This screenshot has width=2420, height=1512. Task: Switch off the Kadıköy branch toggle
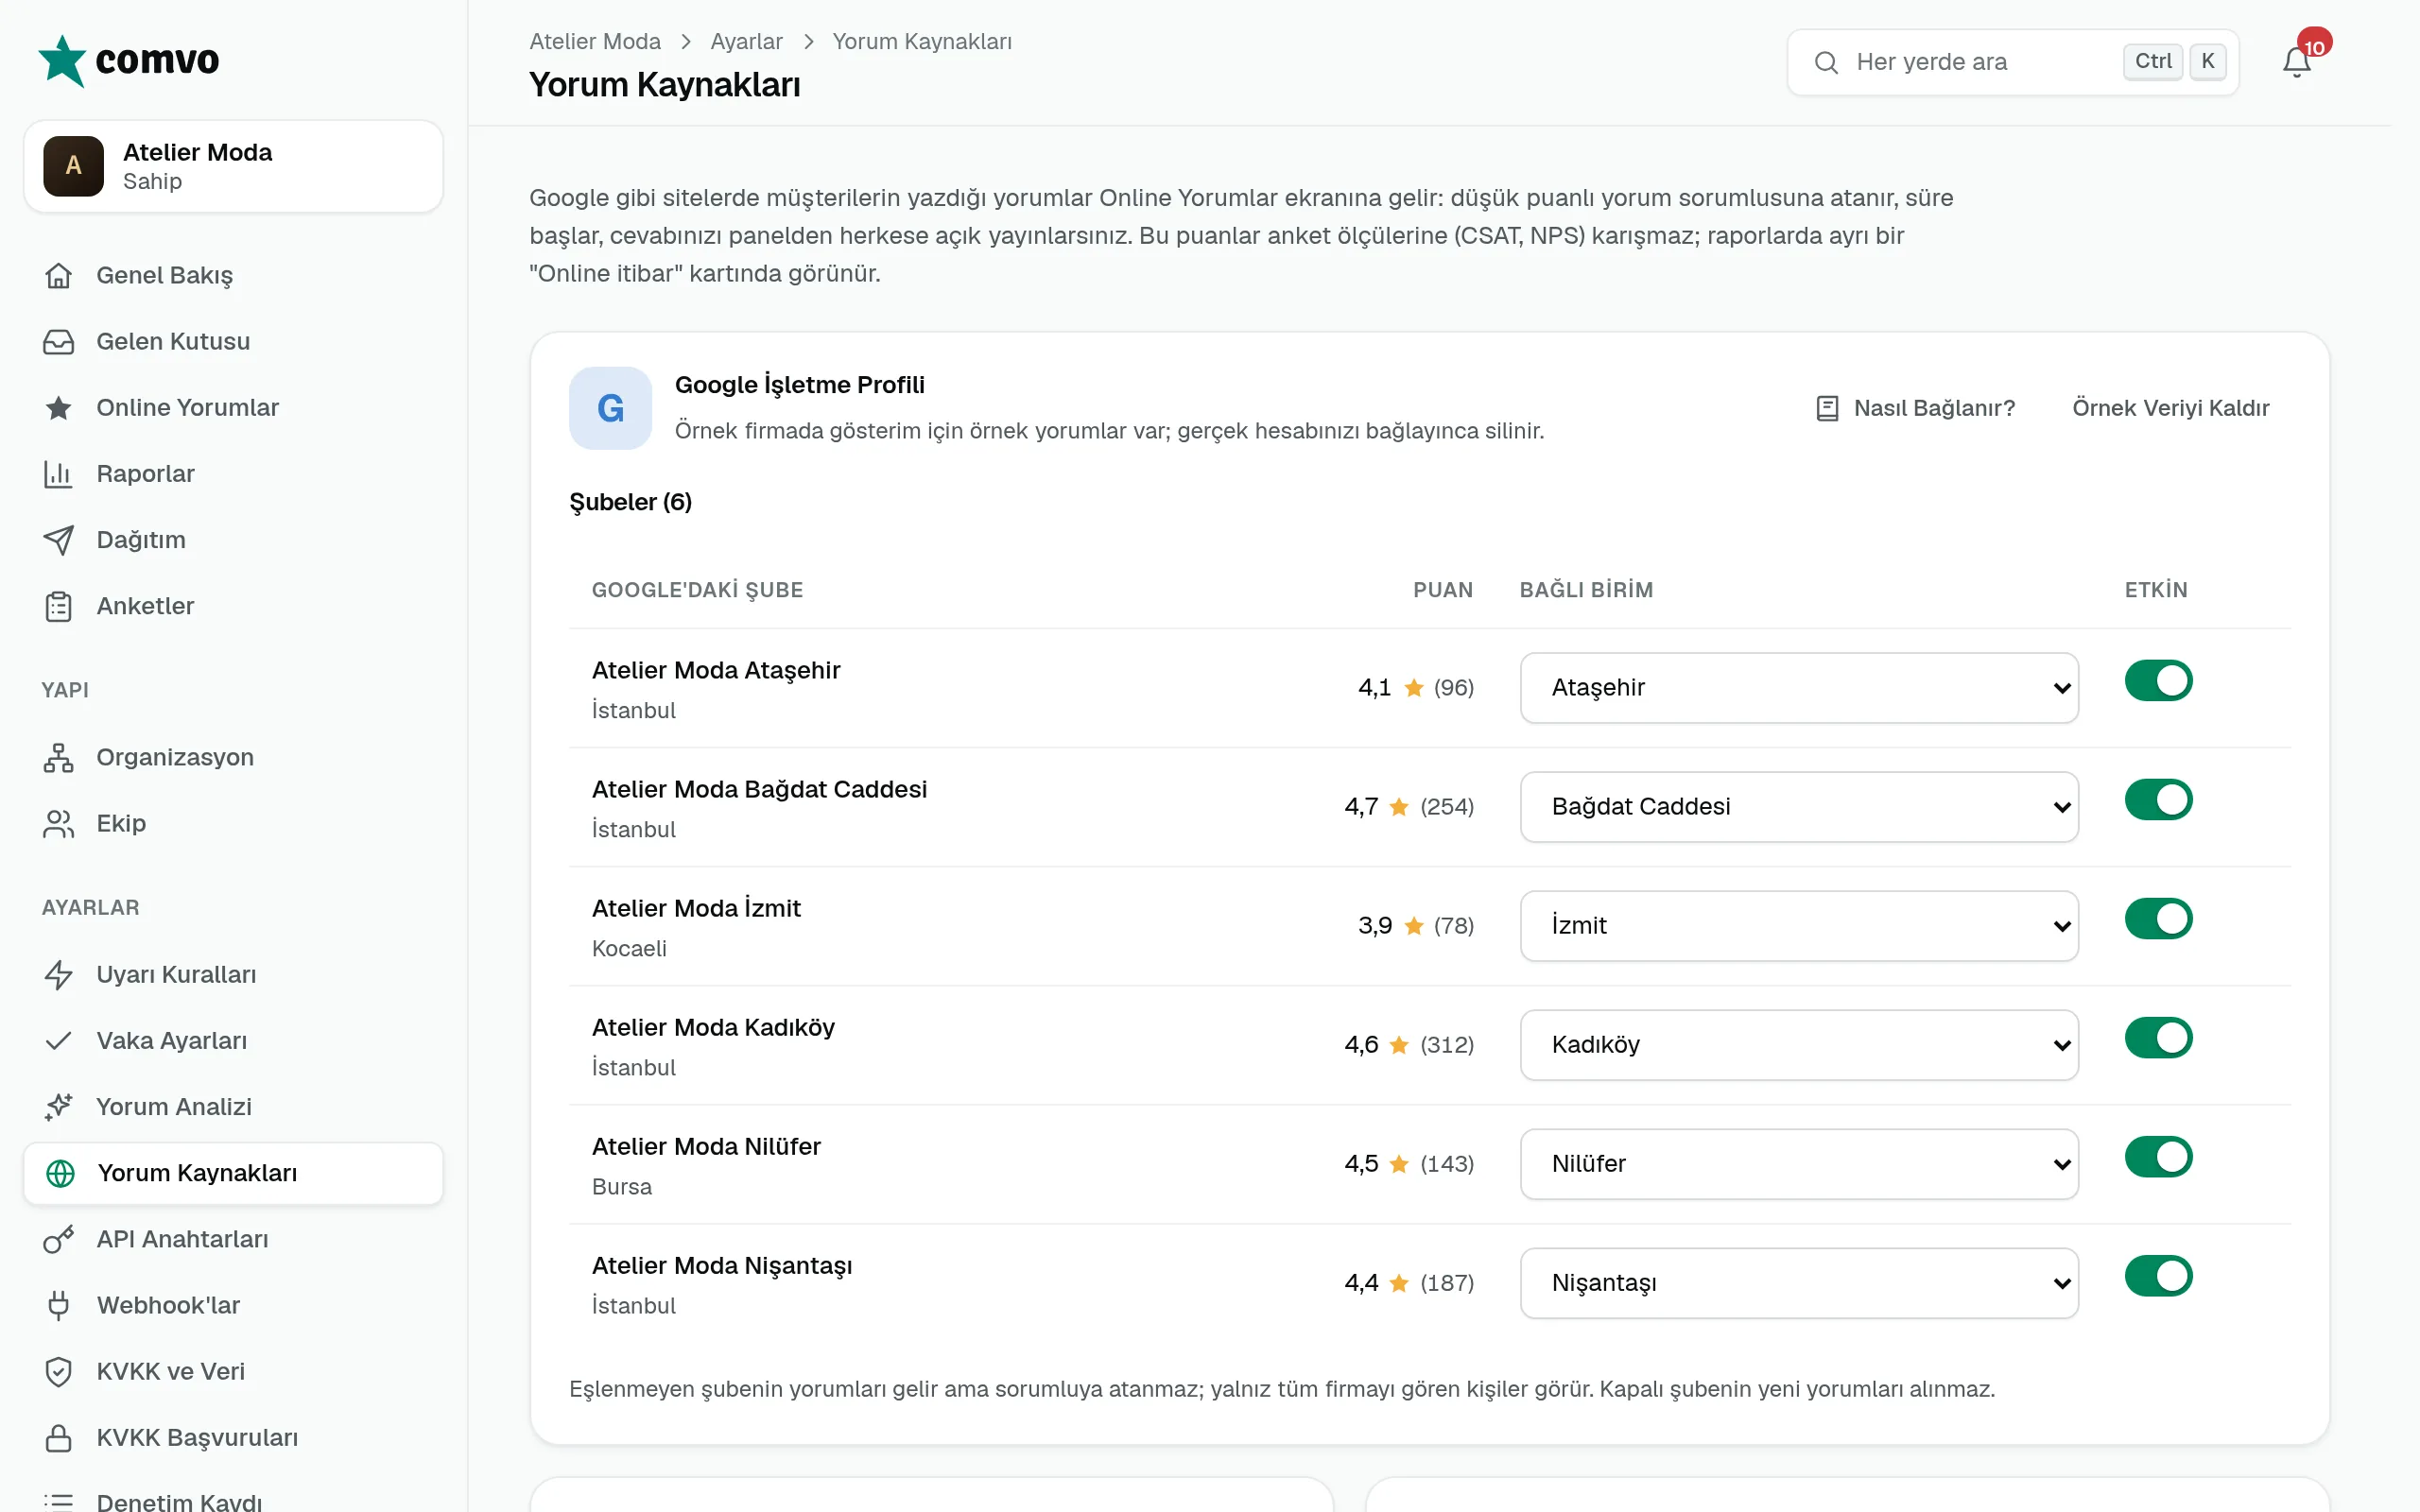tap(2158, 1038)
